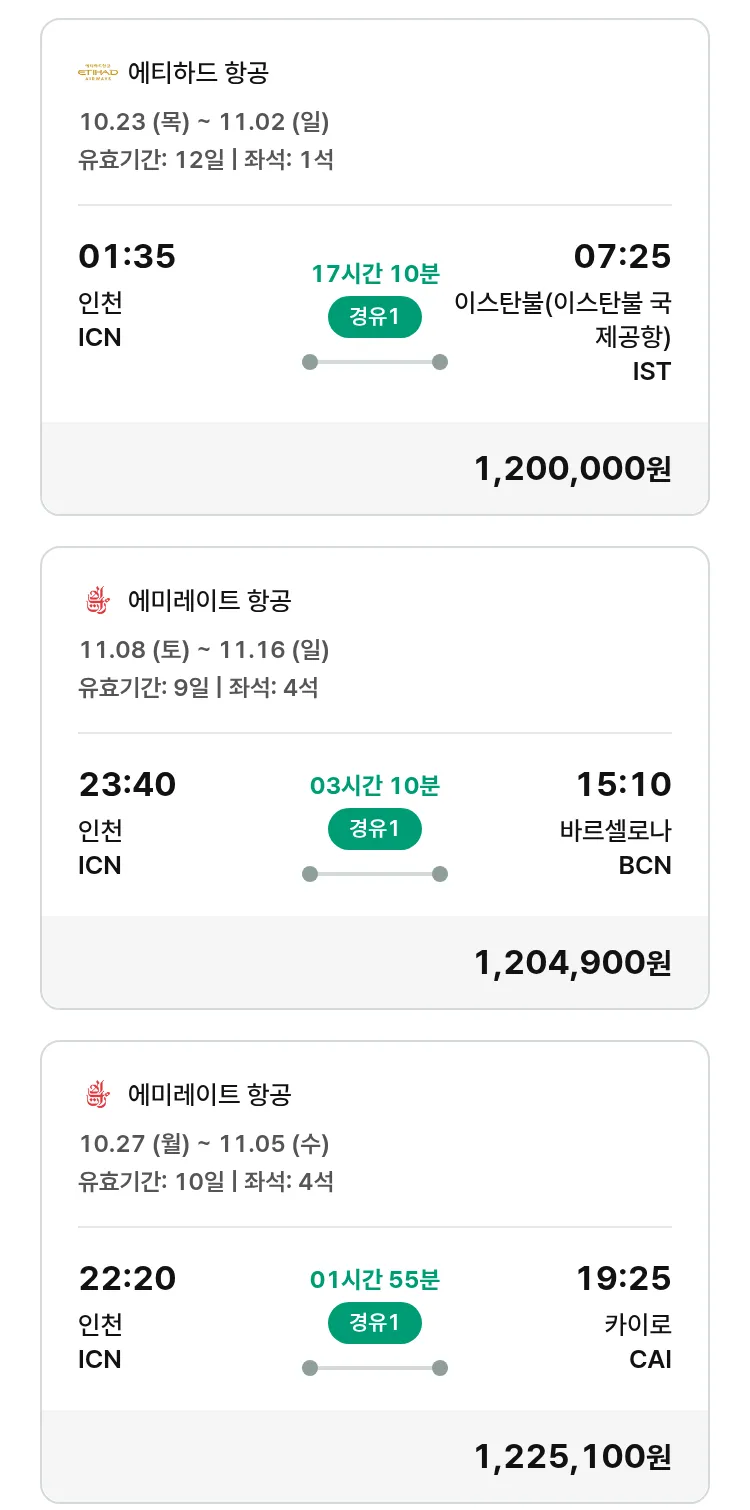This screenshot has height=1510, width=750.
Task: Click the 23:40 departure time
Action: [x=127, y=785]
